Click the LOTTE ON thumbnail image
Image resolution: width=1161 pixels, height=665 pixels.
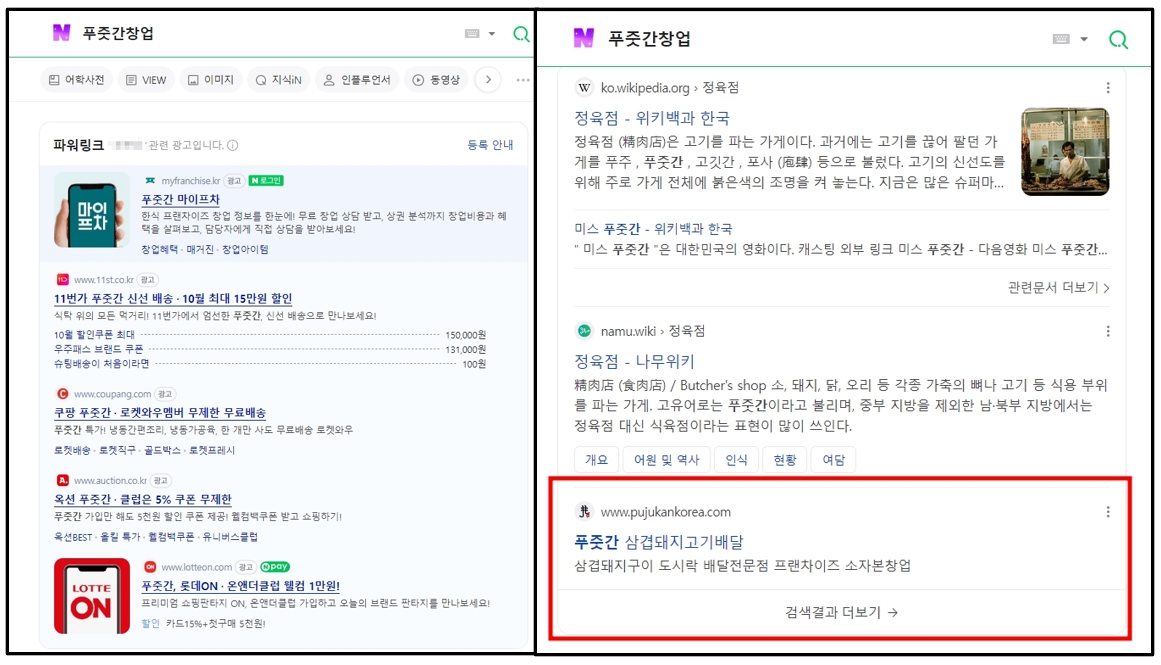pos(92,596)
